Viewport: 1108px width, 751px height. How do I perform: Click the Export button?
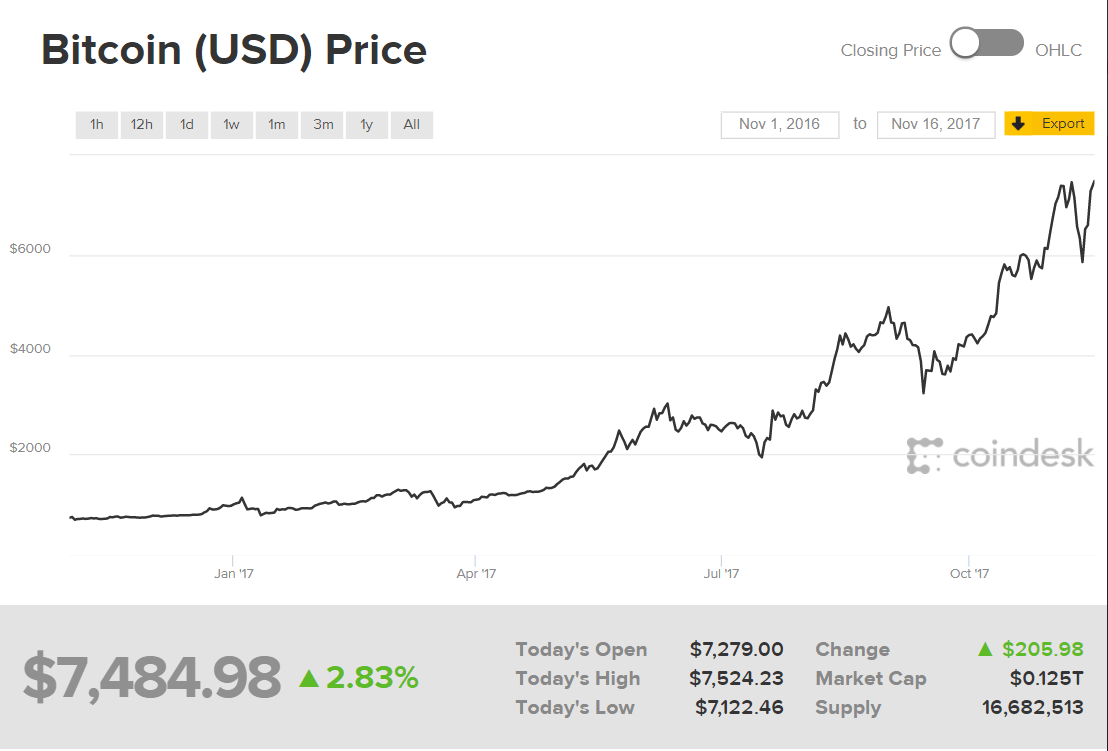point(1049,123)
